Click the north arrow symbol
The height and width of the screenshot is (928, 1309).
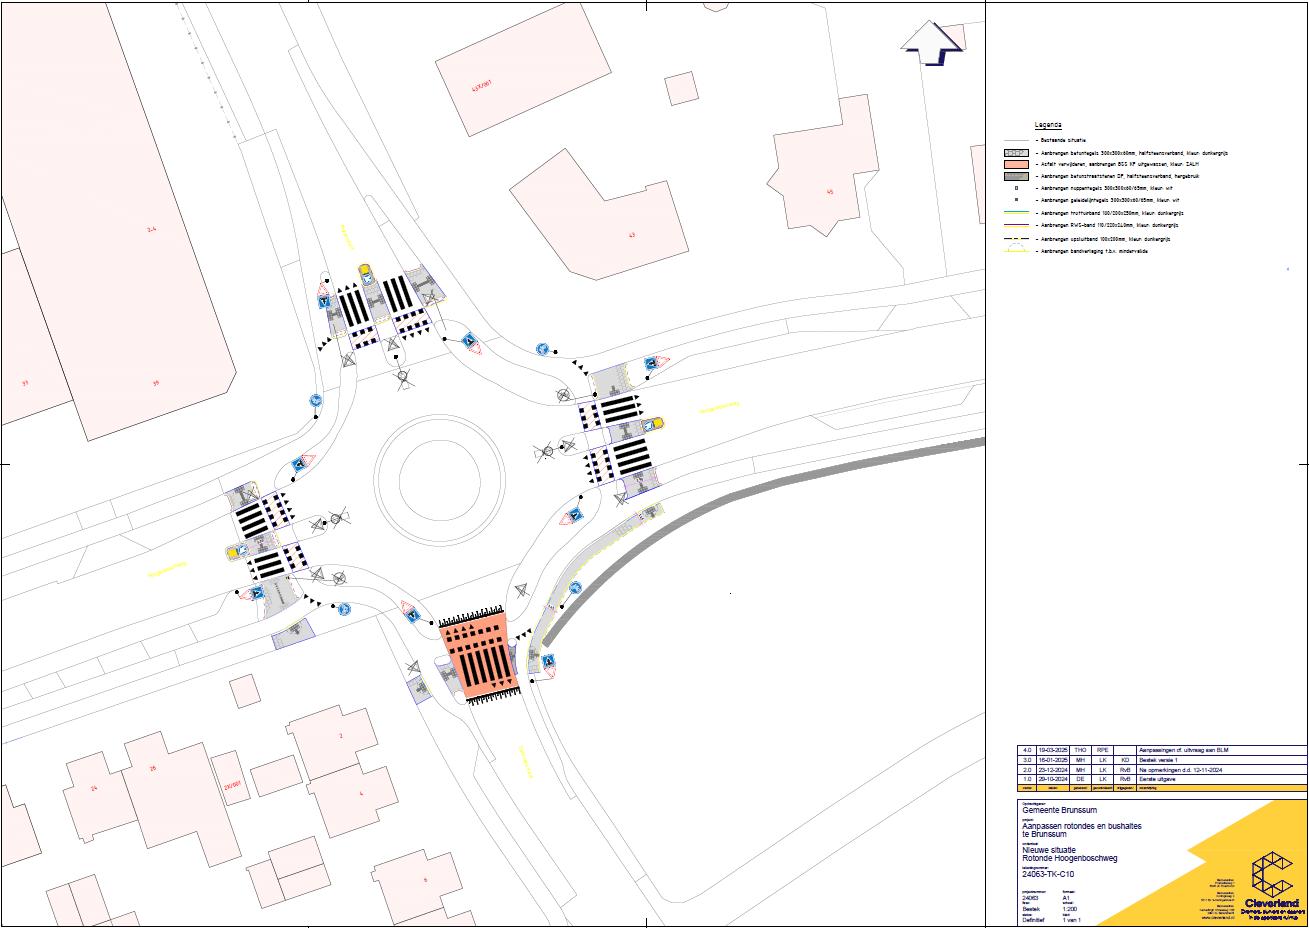pyautogui.click(x=932, y=44)
